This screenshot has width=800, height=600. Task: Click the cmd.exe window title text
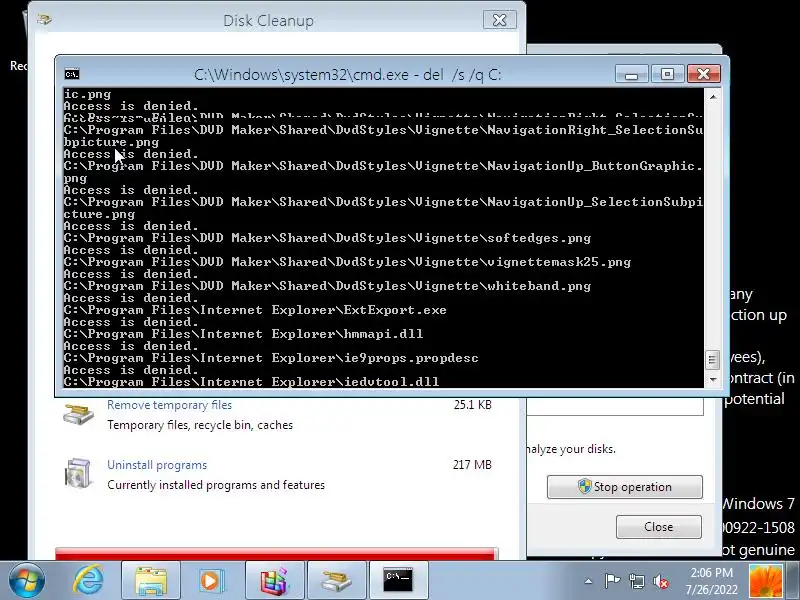(347, 75)
